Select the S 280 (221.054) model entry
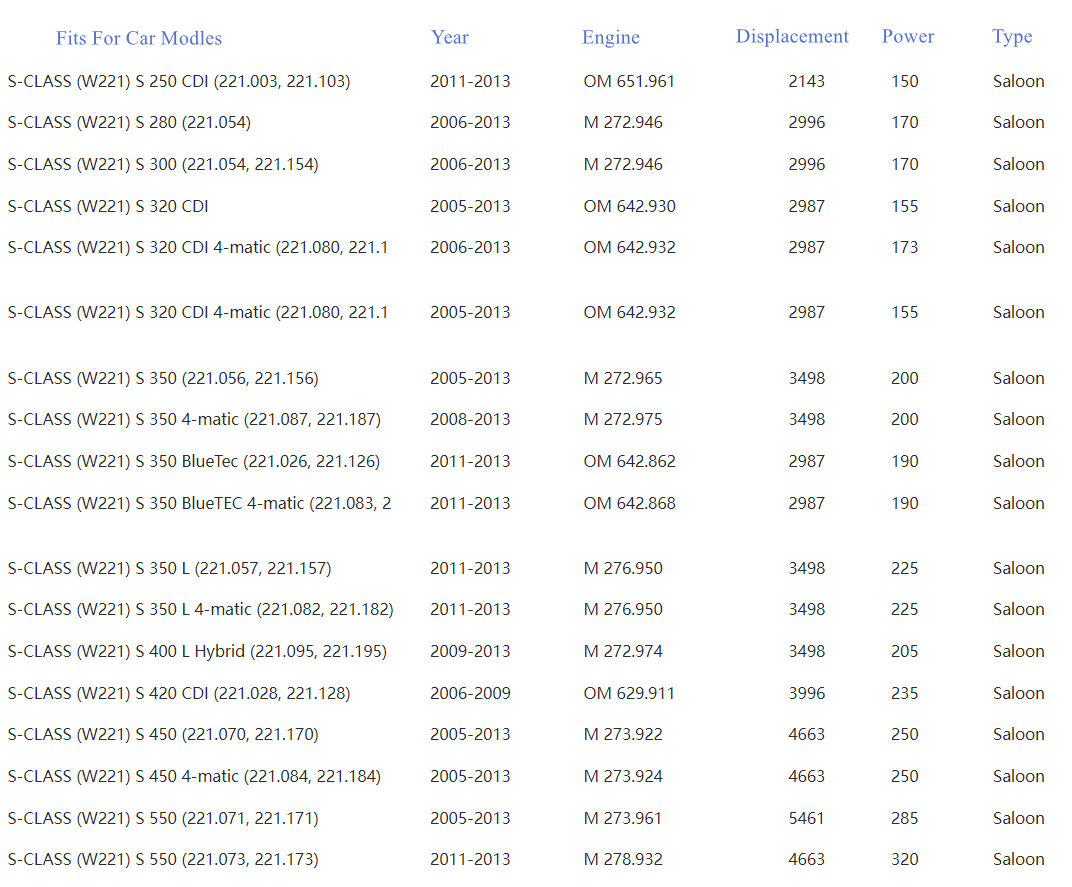The height and width of the screenshot is (887, 1072). point(129,122)
